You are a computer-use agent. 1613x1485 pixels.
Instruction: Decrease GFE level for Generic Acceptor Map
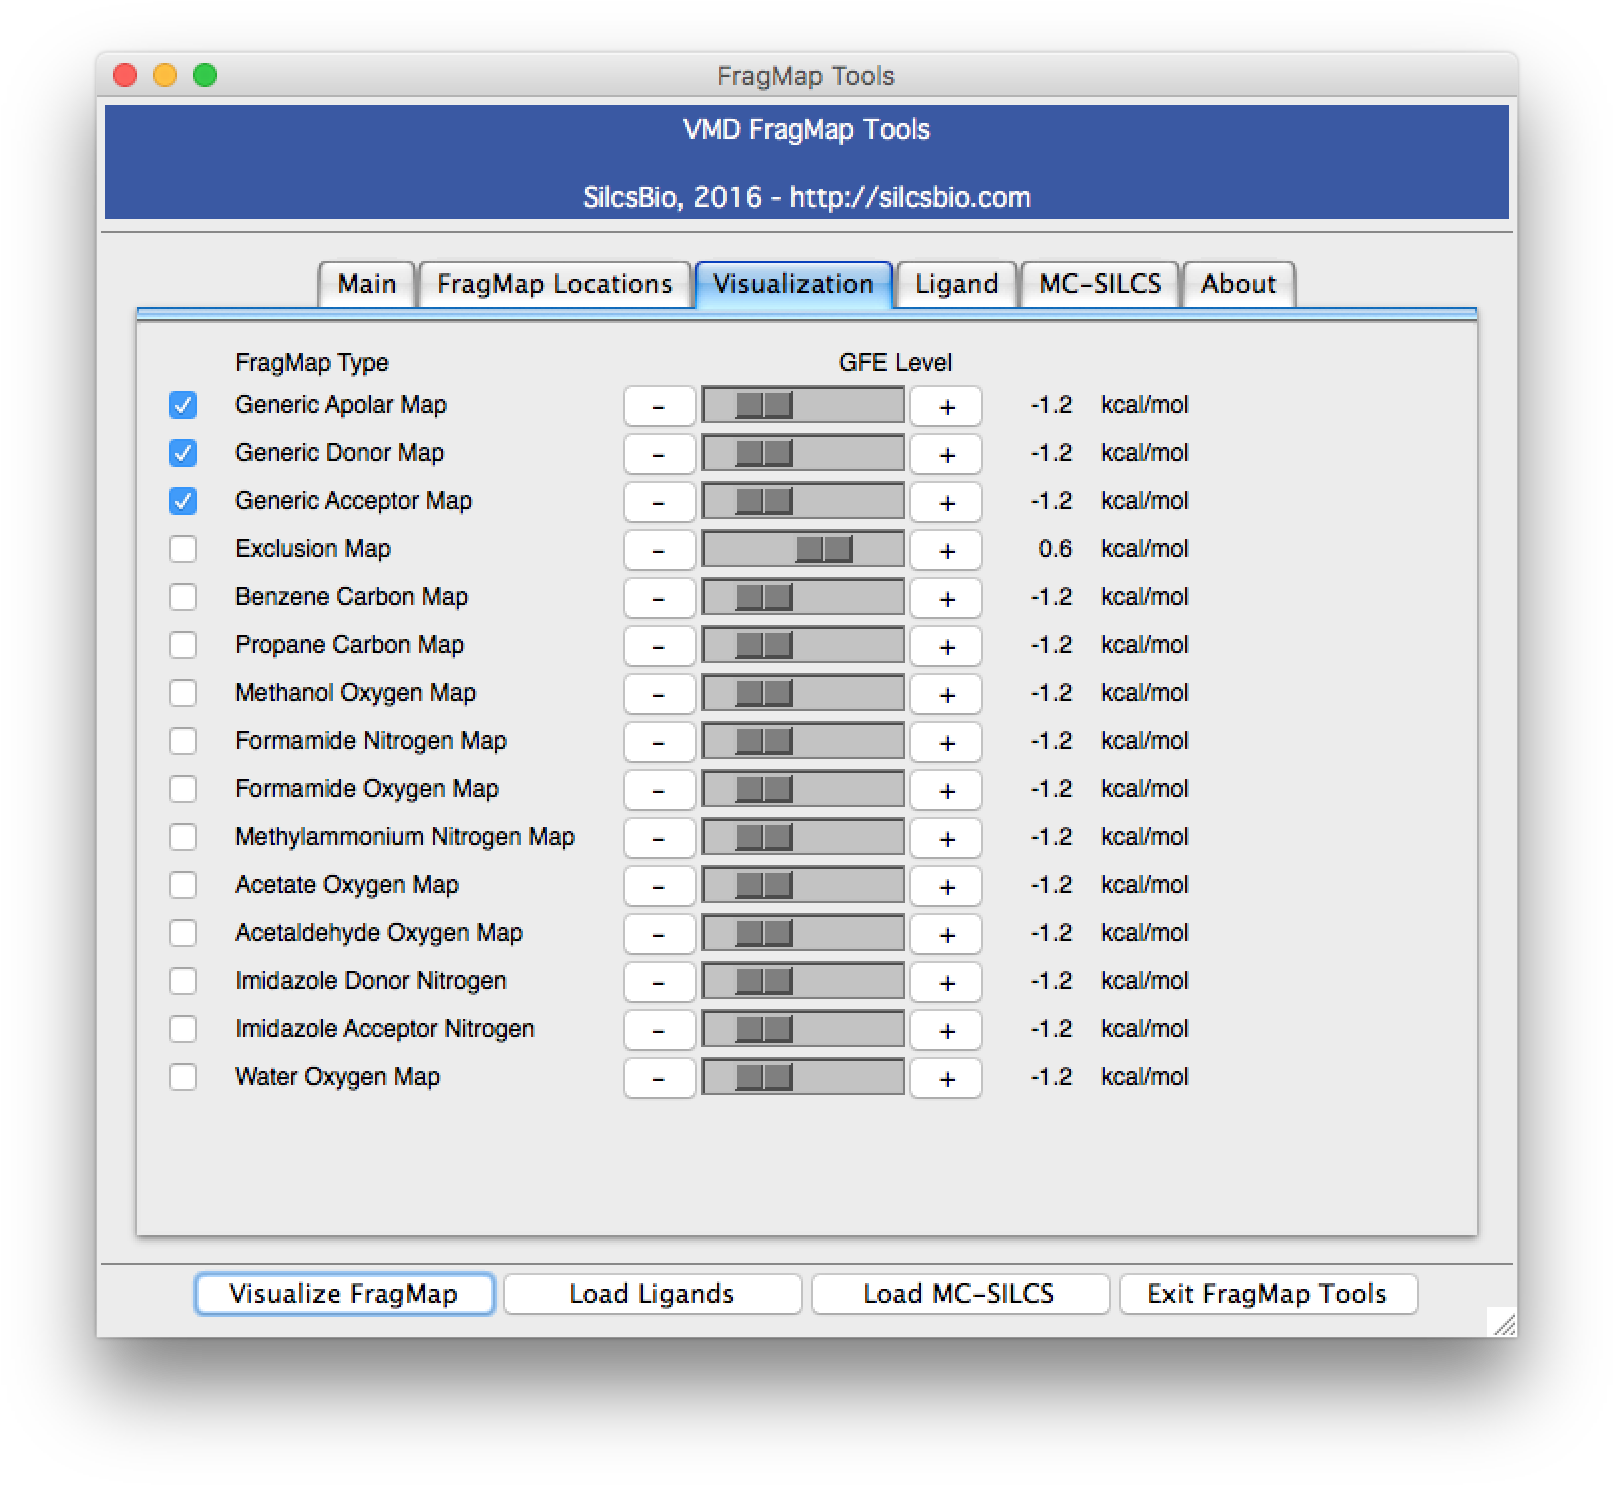tap(659, 502)
